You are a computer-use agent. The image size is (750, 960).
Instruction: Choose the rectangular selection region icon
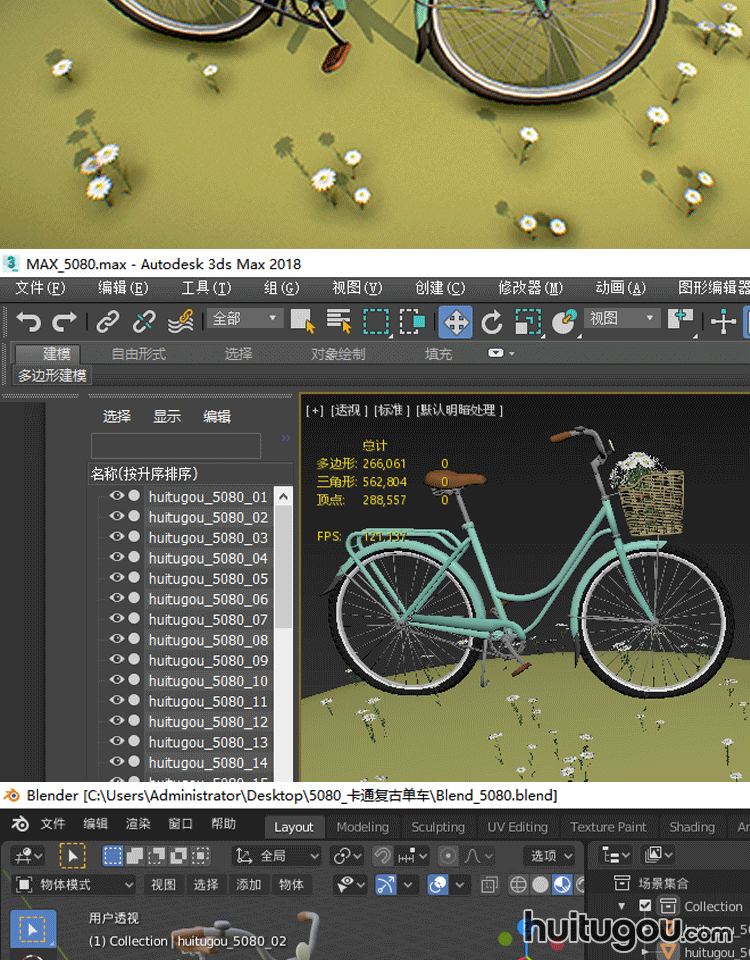click(x=376, y=321)
